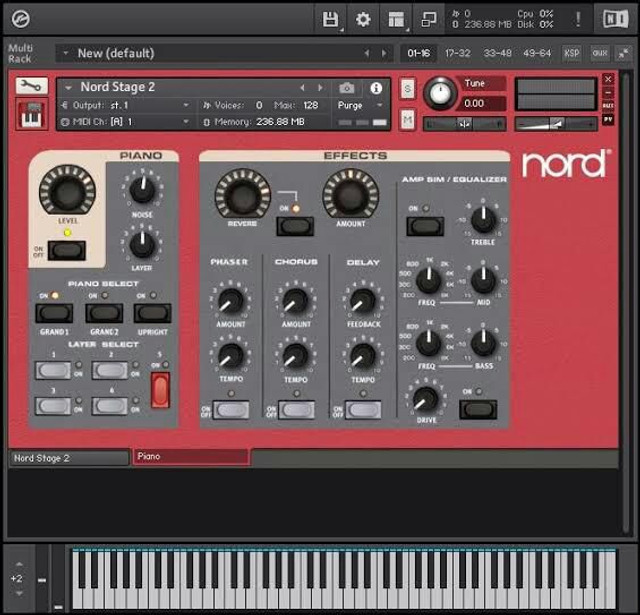Toggle Layer Select 4 button
Image resolution: width=640 pixels, height=615 pixels.
pos(110,406)
